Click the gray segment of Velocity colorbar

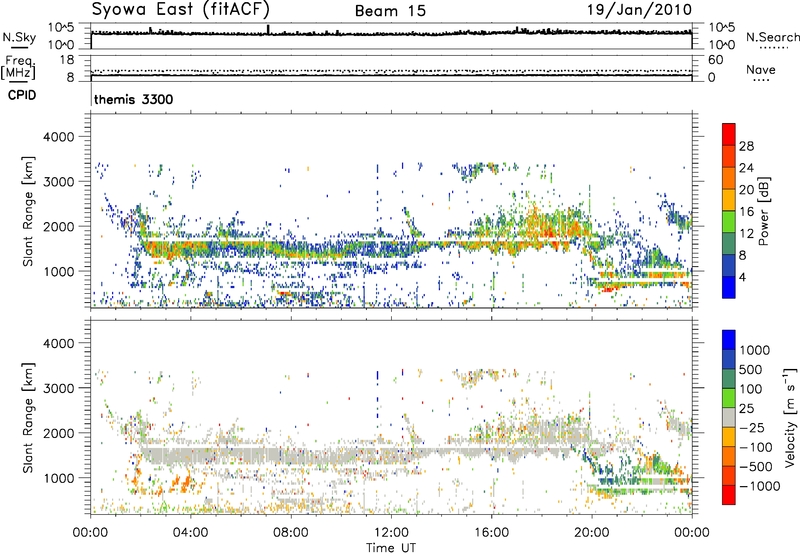click(729, 417)
